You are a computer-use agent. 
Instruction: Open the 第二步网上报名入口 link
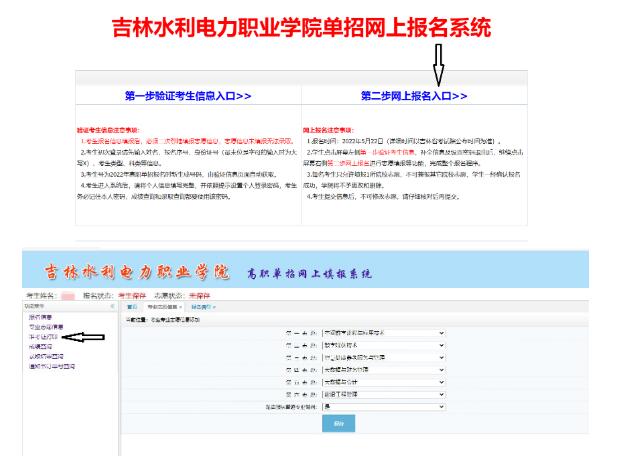414,96
